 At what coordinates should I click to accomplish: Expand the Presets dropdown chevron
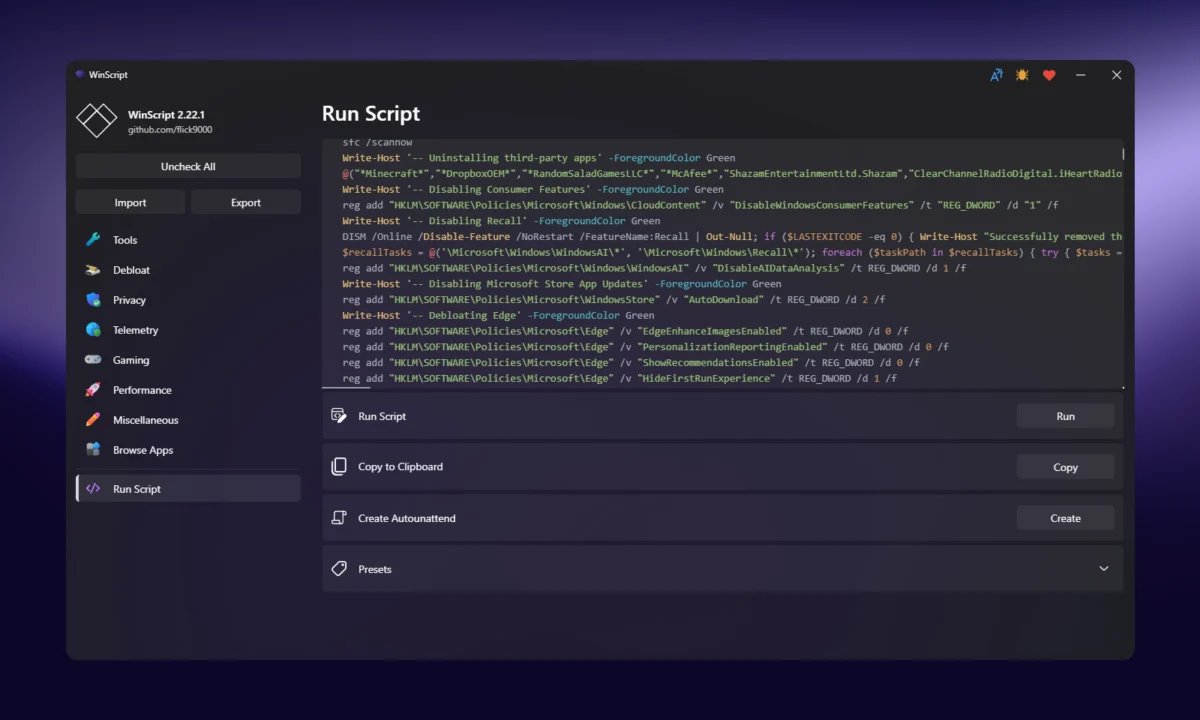1104,569
